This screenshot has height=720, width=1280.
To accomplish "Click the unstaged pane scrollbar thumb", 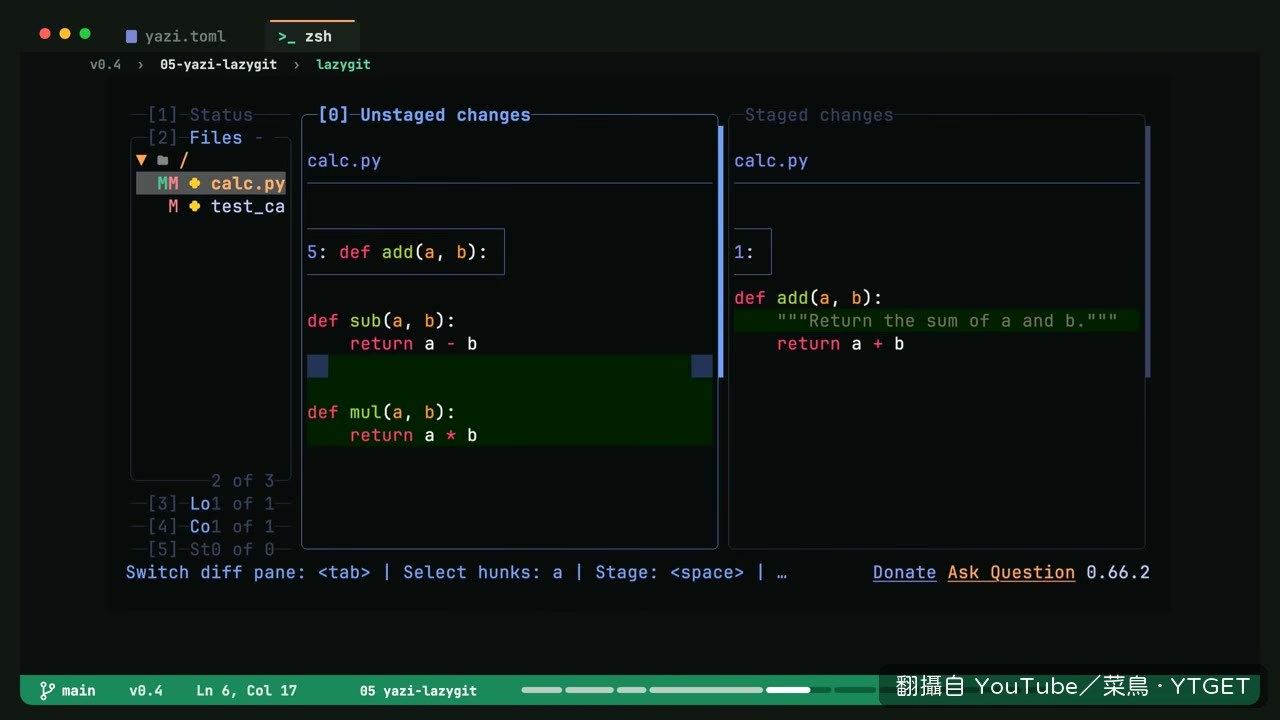I will tap(720, 251).
